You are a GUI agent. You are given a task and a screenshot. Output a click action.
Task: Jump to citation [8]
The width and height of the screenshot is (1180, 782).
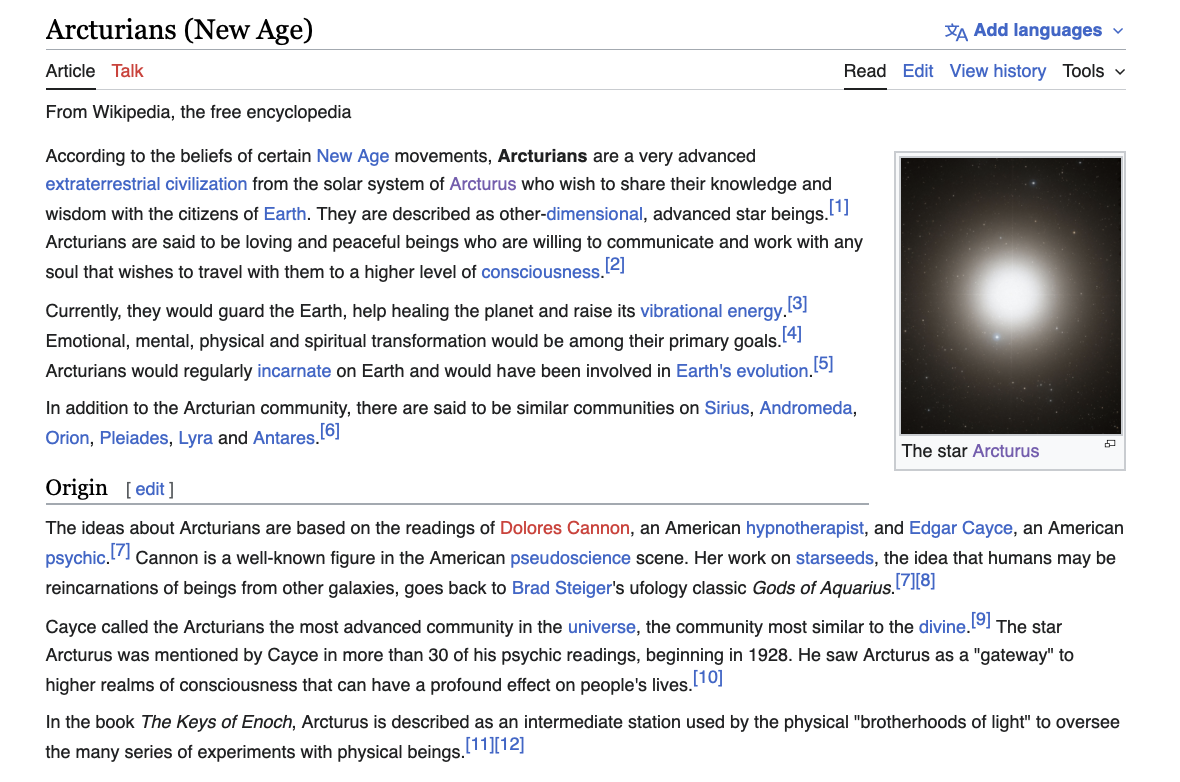point(926,580)
